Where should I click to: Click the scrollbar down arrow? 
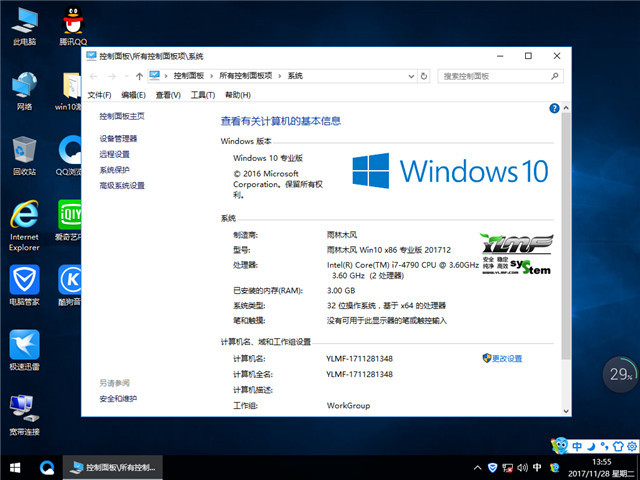click(566, 411)
